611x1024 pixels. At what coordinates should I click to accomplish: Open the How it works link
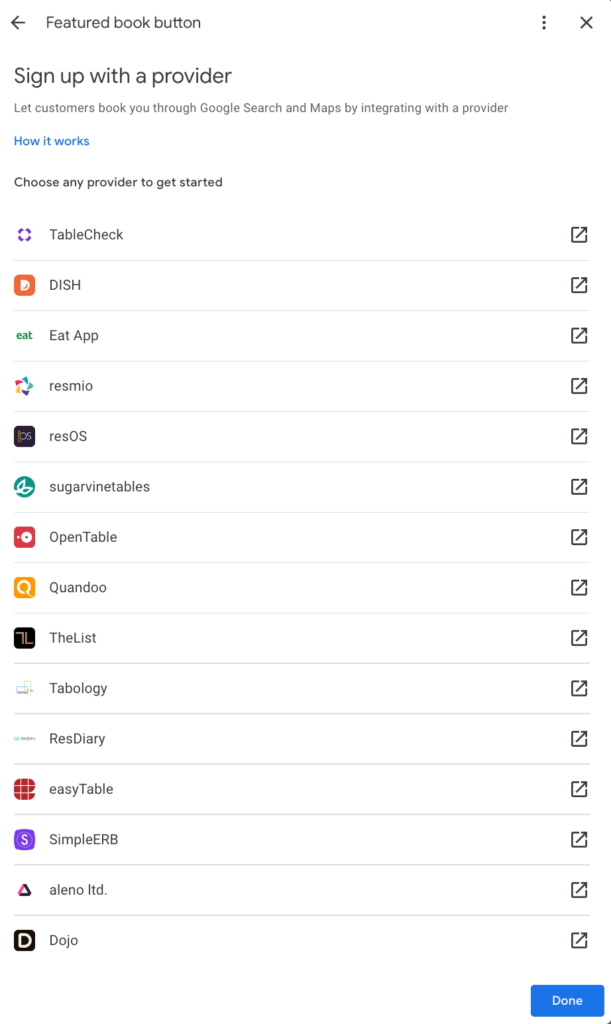pyautogui.click(x=52, y=141)
